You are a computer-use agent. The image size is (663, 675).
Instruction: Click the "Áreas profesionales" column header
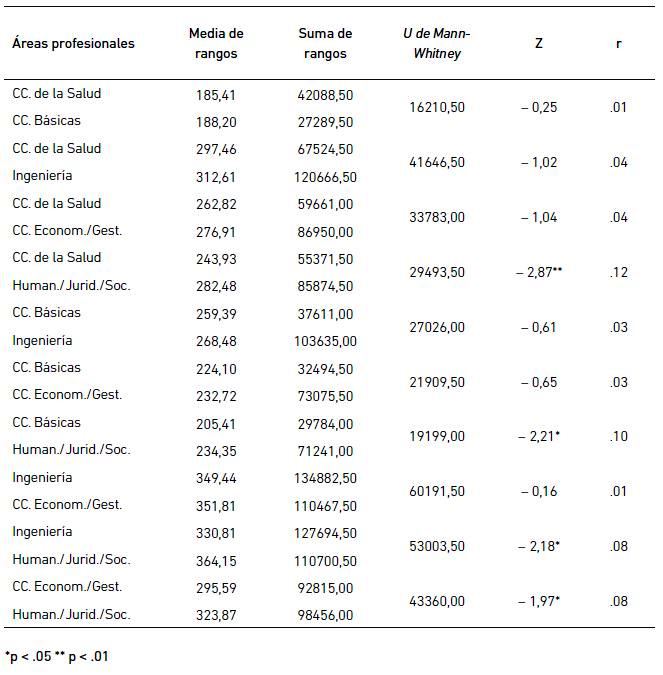pyautogui.click(x=73, y=43)
